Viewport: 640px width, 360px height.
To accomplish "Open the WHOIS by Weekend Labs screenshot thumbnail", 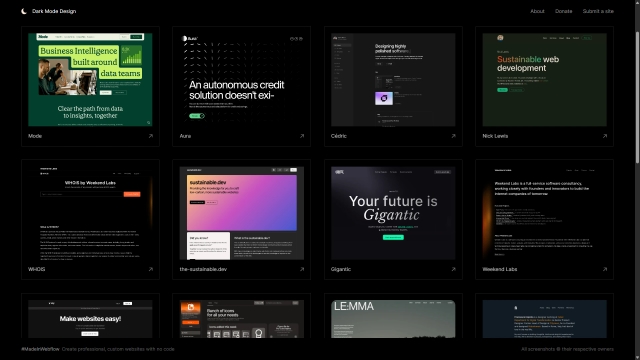I will click(x=90, y=213).
